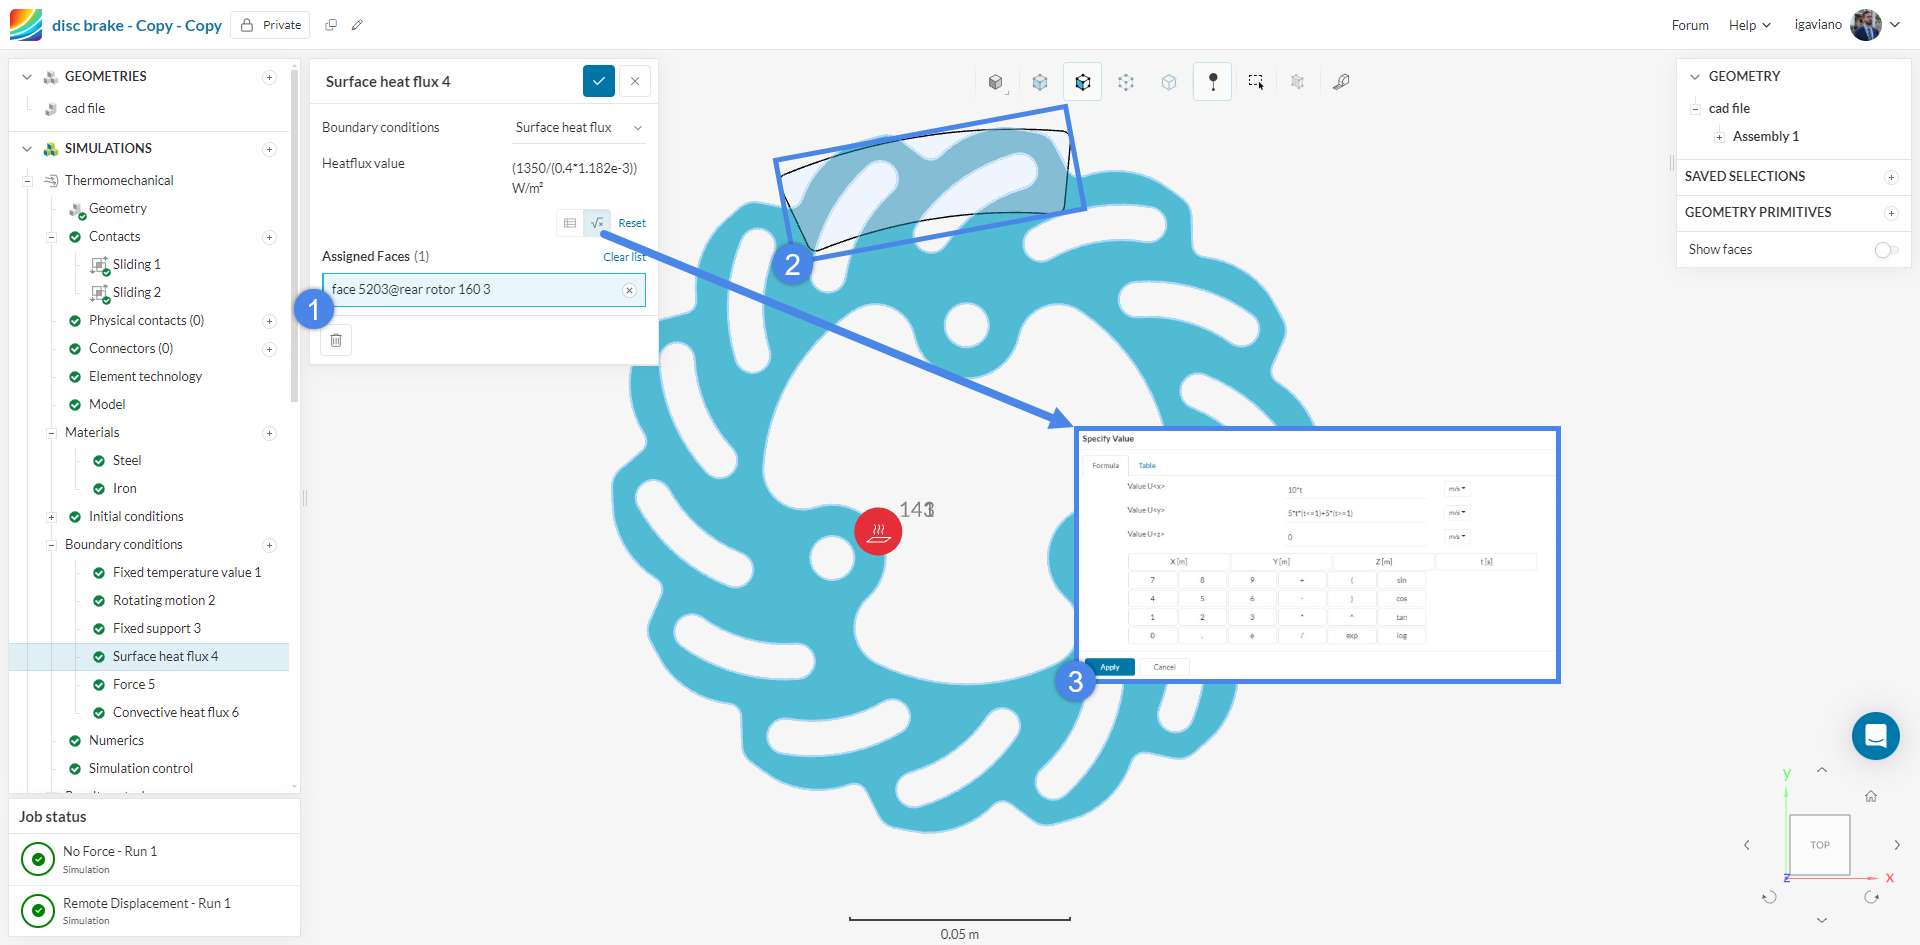
Task: Confirm Surface heat flux 4 with checkmark
Action: (599, 81)
